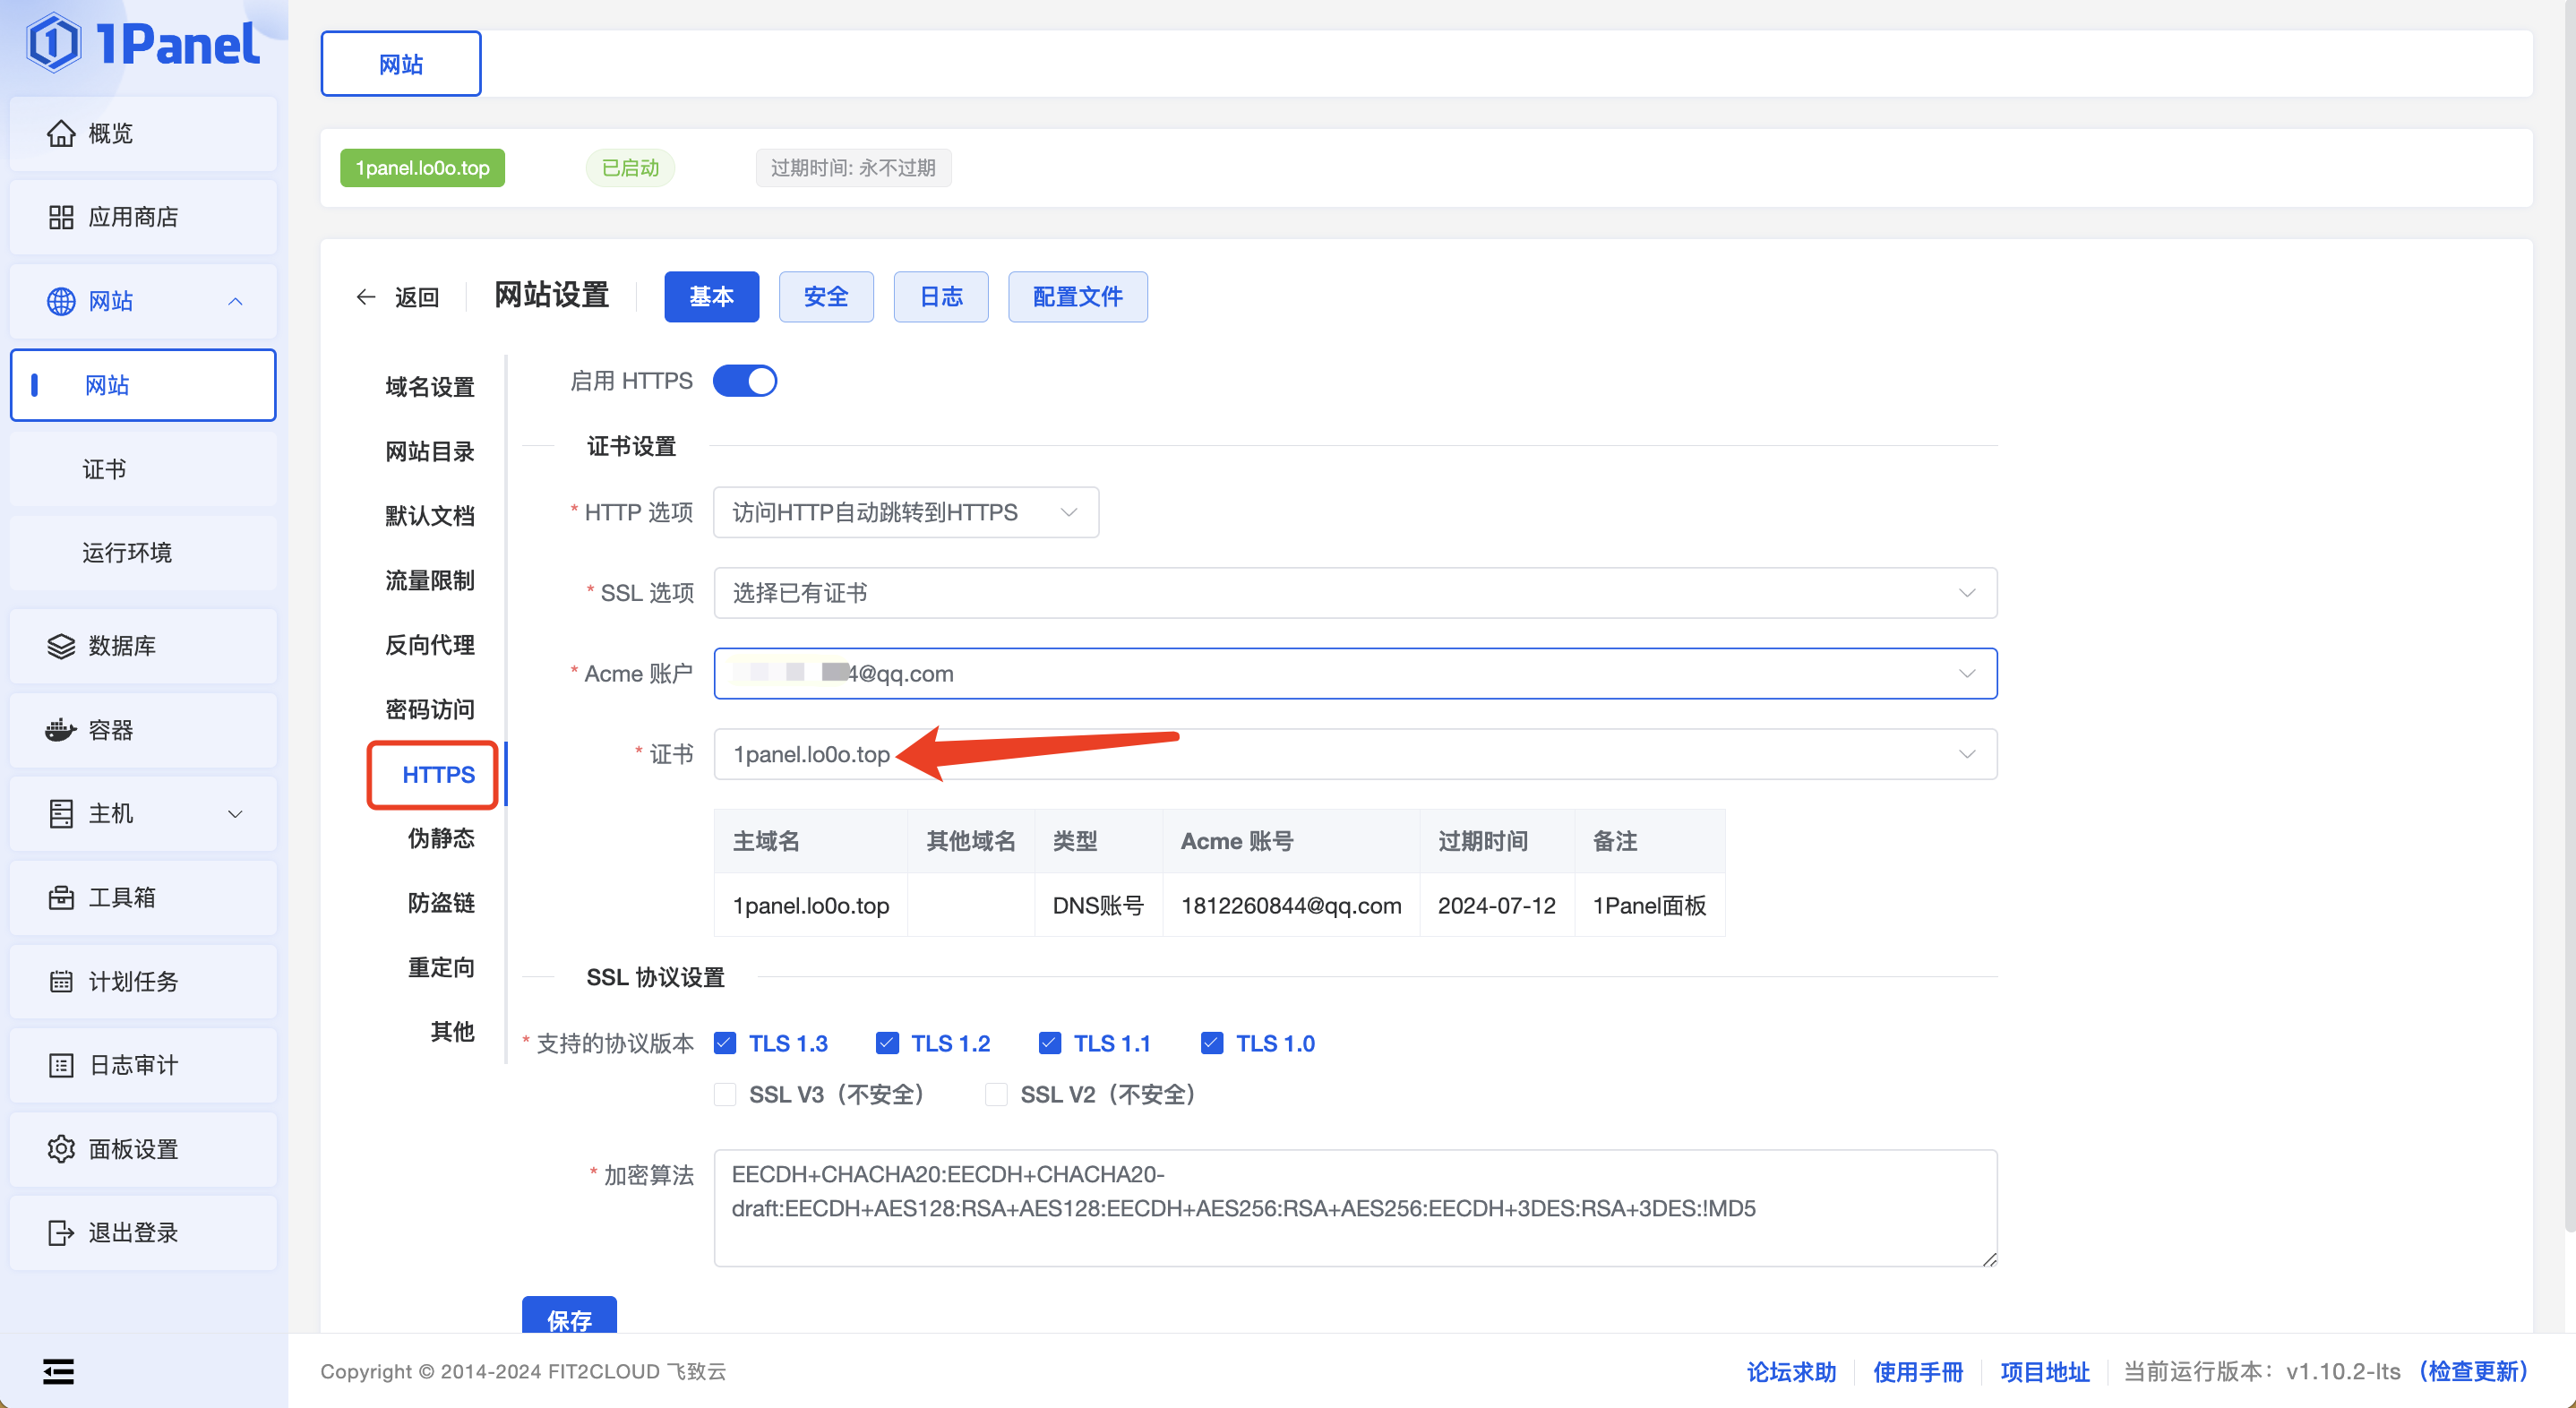
Task: Click the 主机 host icon
Action: click(61, 814)
